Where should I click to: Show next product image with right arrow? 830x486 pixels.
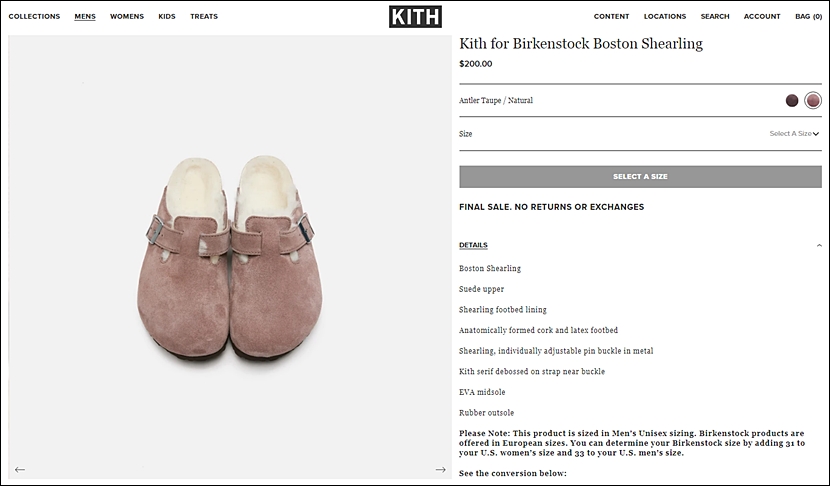(x=440, y=470)
